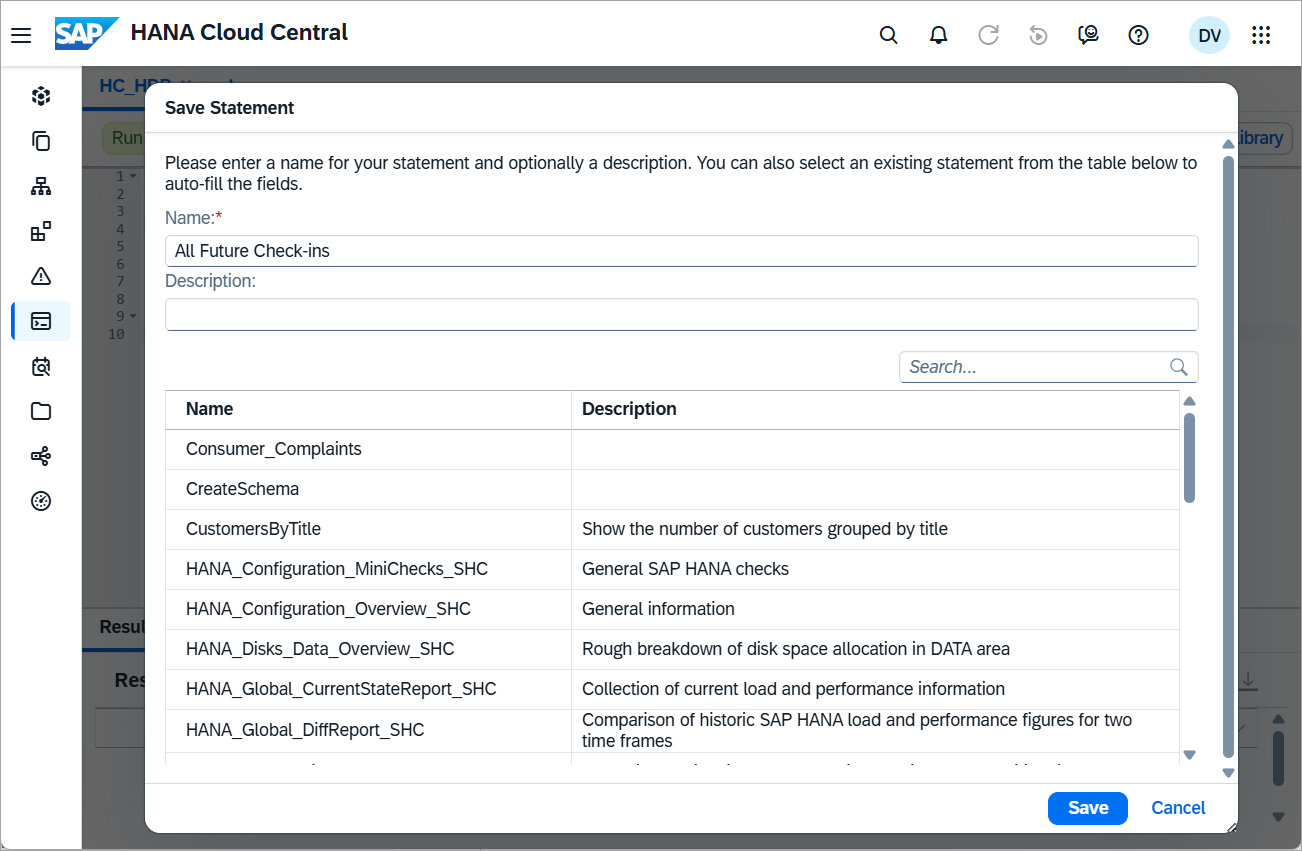
Task: Open the hamburger navigation menu
Action: click(x=21, y=36)
